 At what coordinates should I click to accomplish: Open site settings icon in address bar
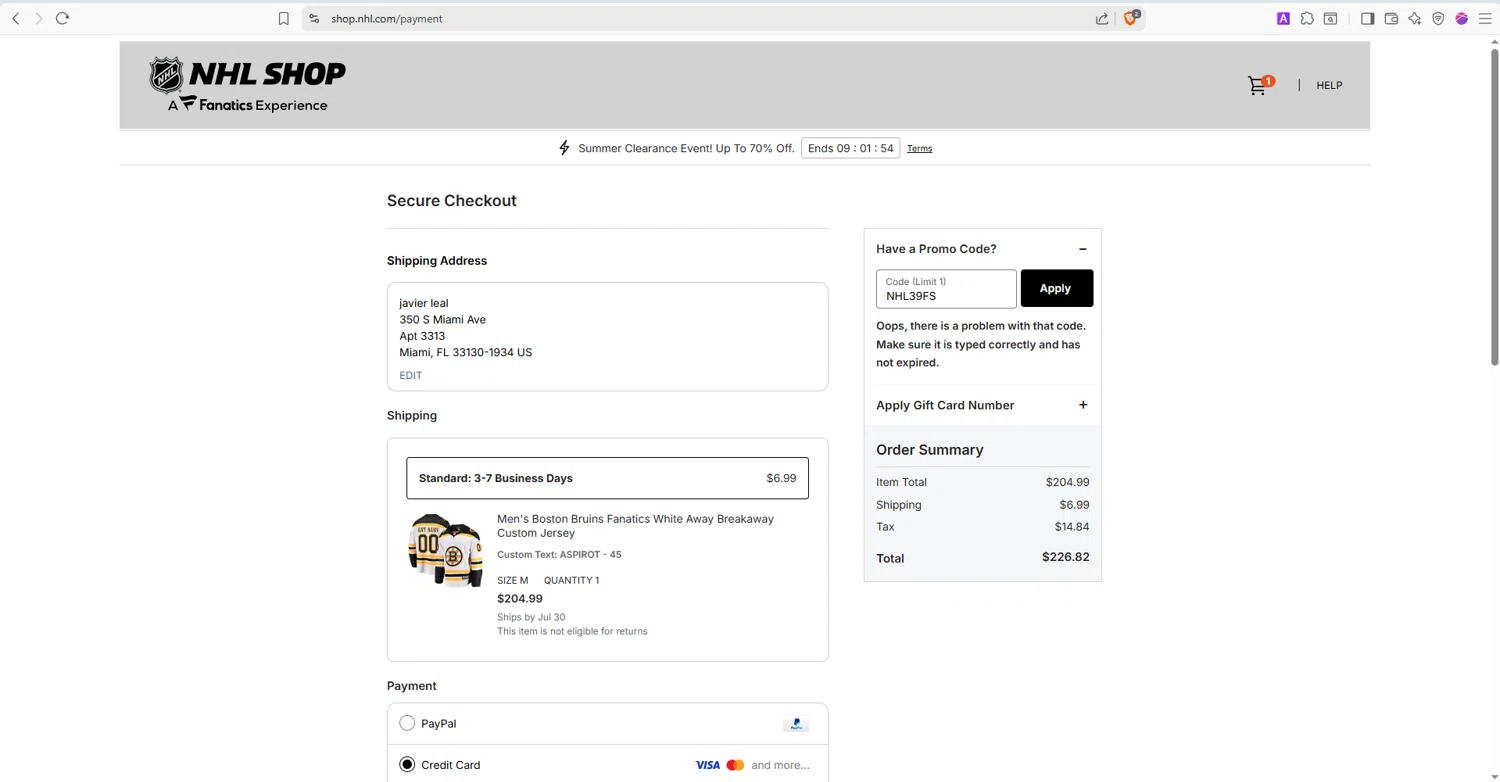tap(314, 18)
